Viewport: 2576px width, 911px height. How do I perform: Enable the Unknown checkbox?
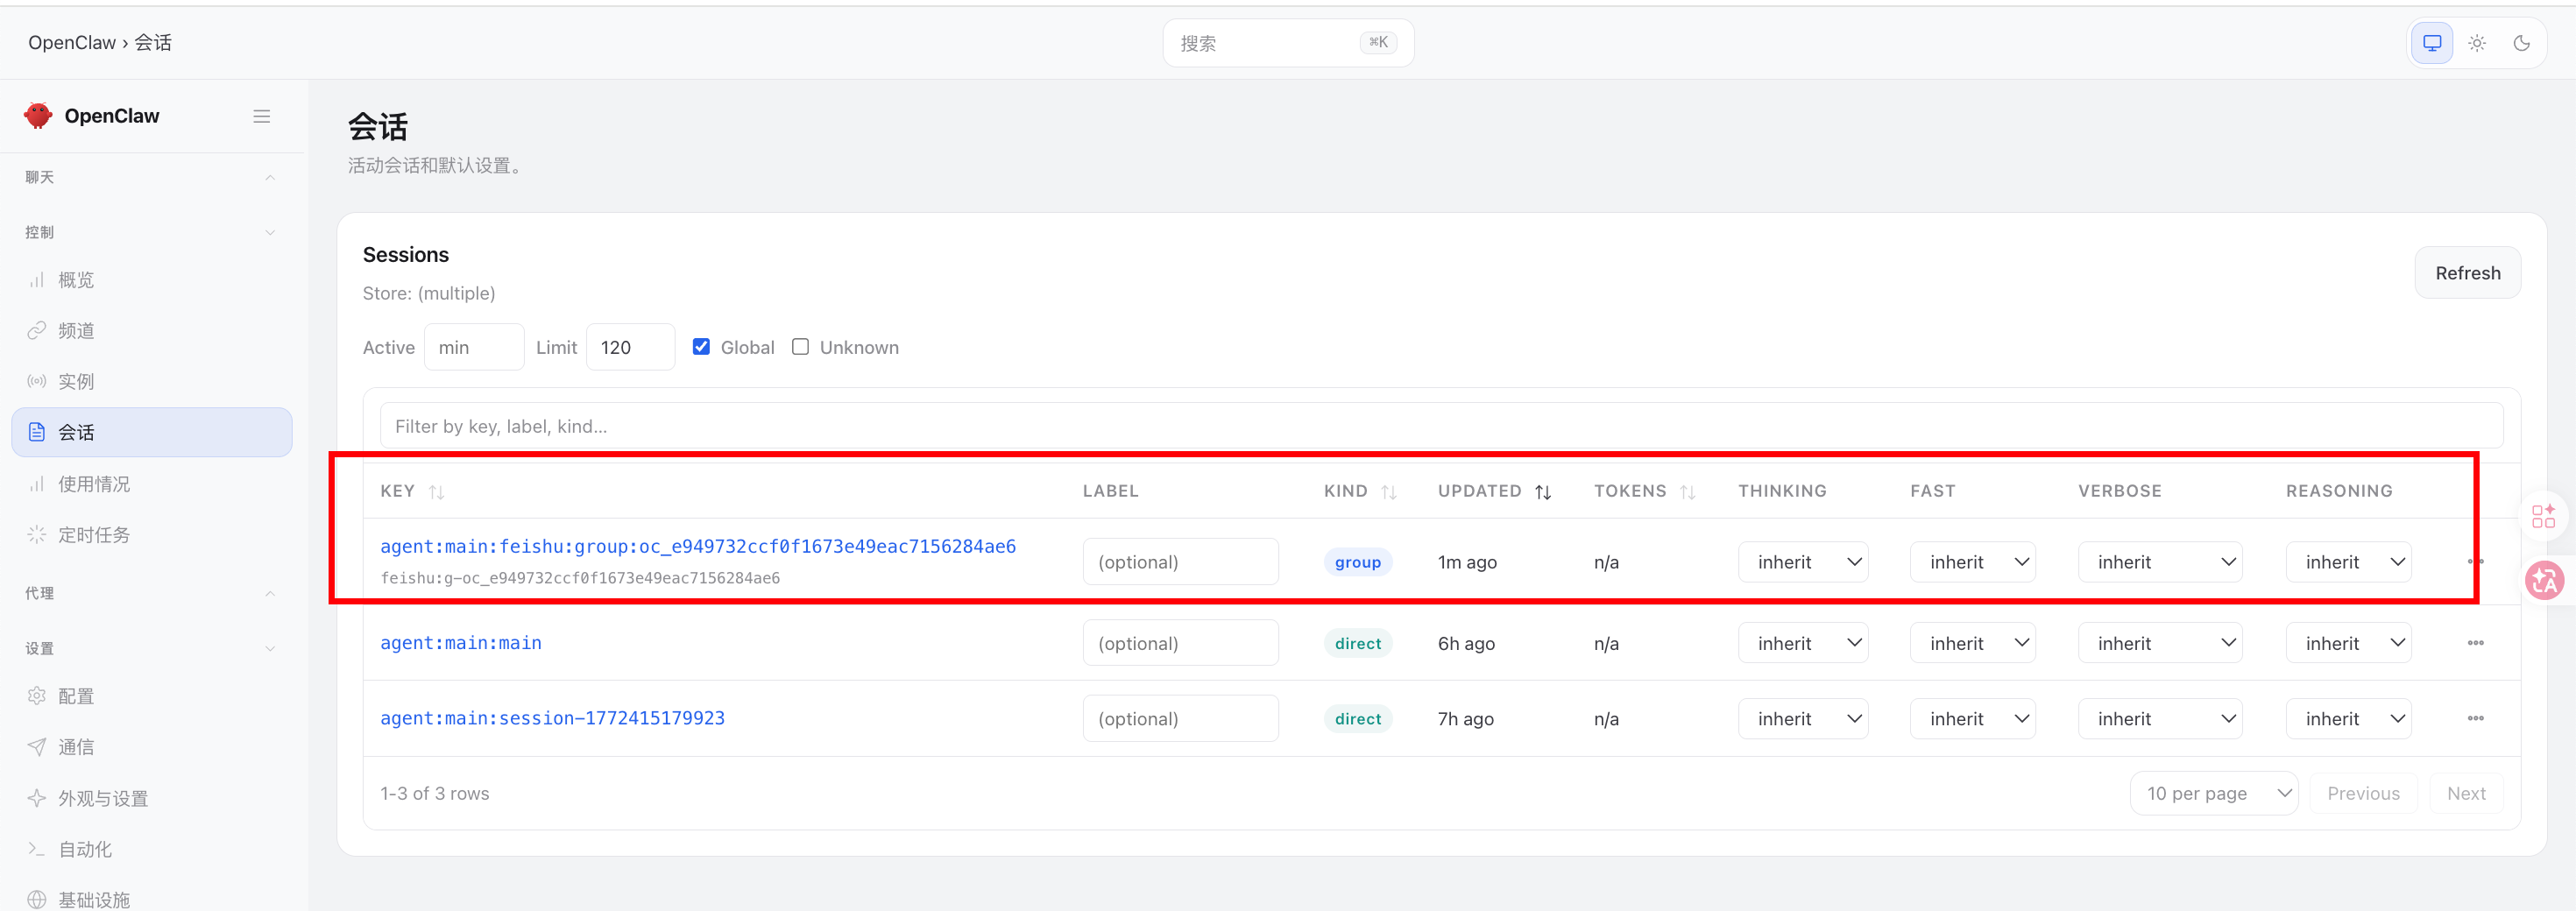800,346
